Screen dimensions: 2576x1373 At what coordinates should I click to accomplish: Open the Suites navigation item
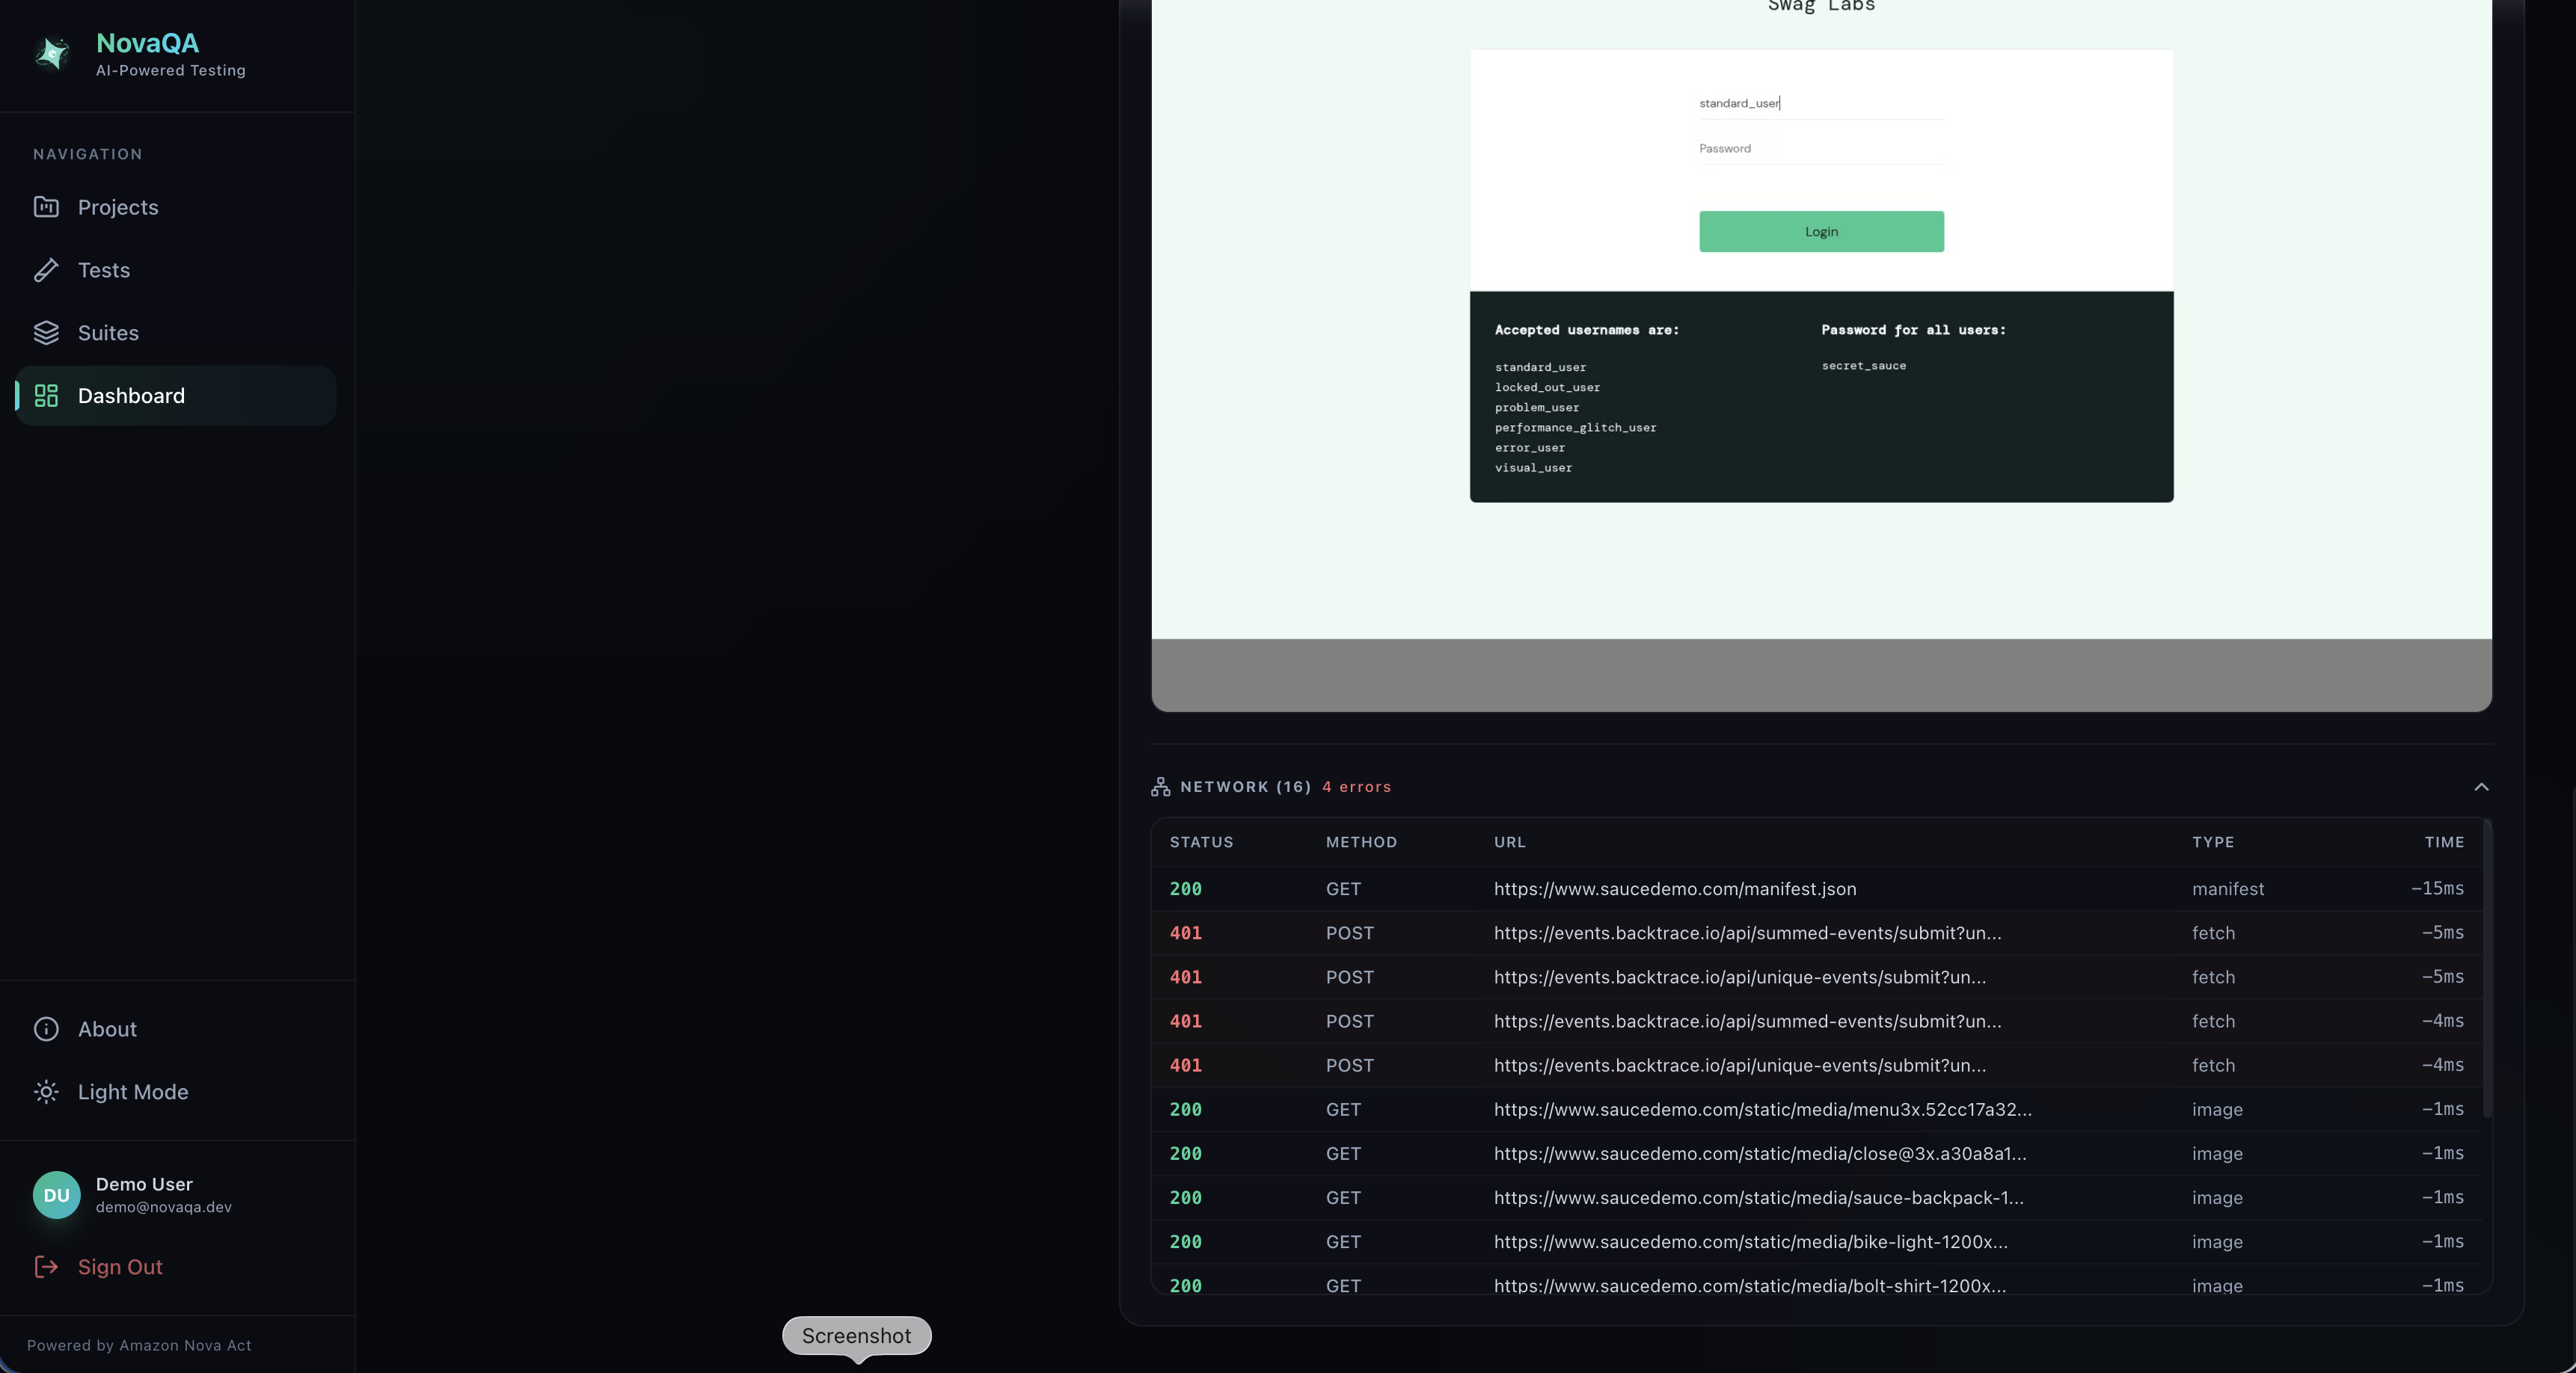[108, 333]
